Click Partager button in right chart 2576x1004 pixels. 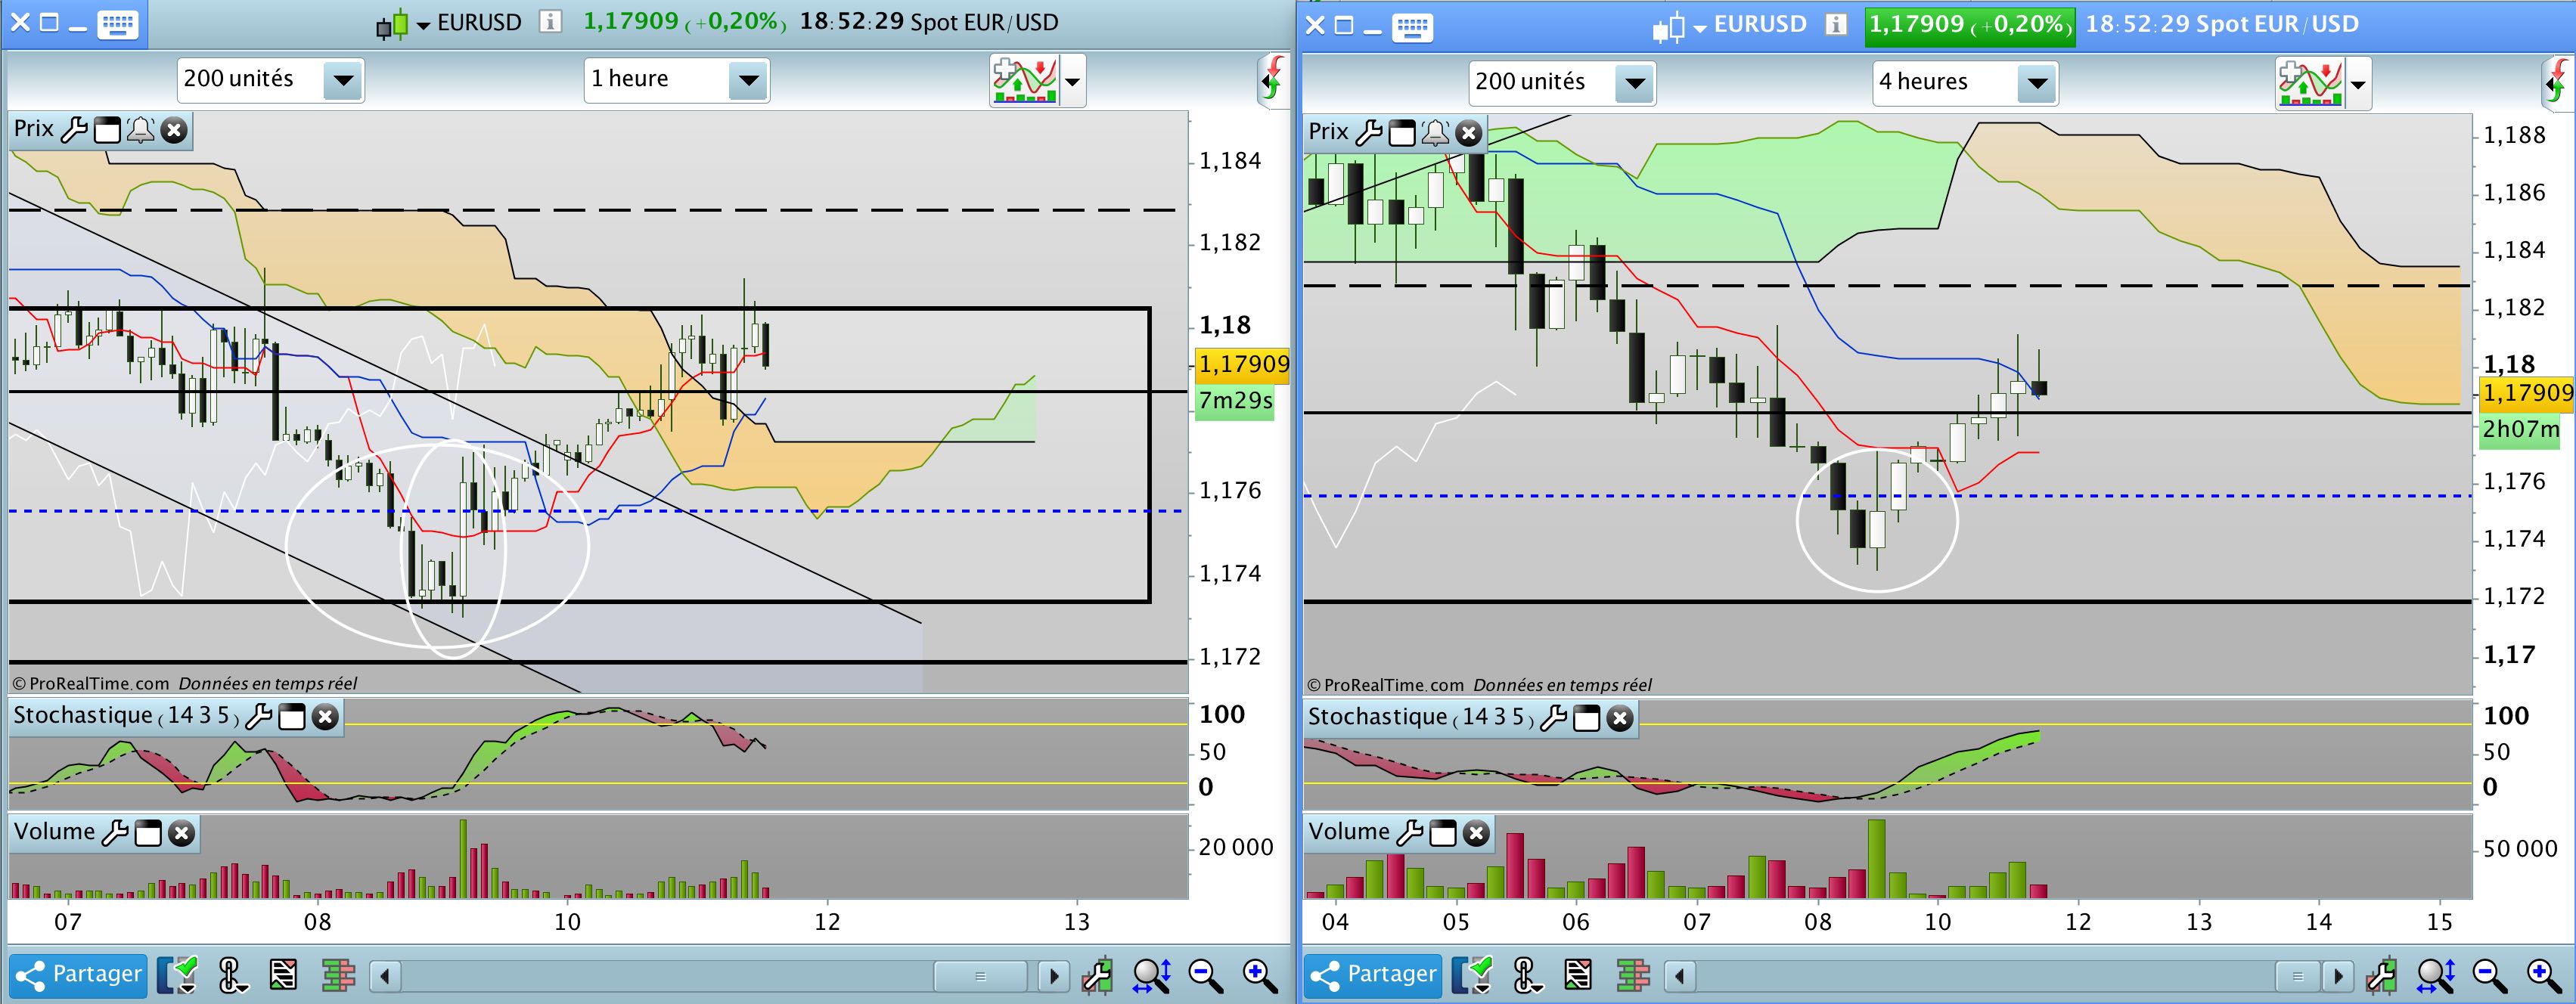point(1373,975)
